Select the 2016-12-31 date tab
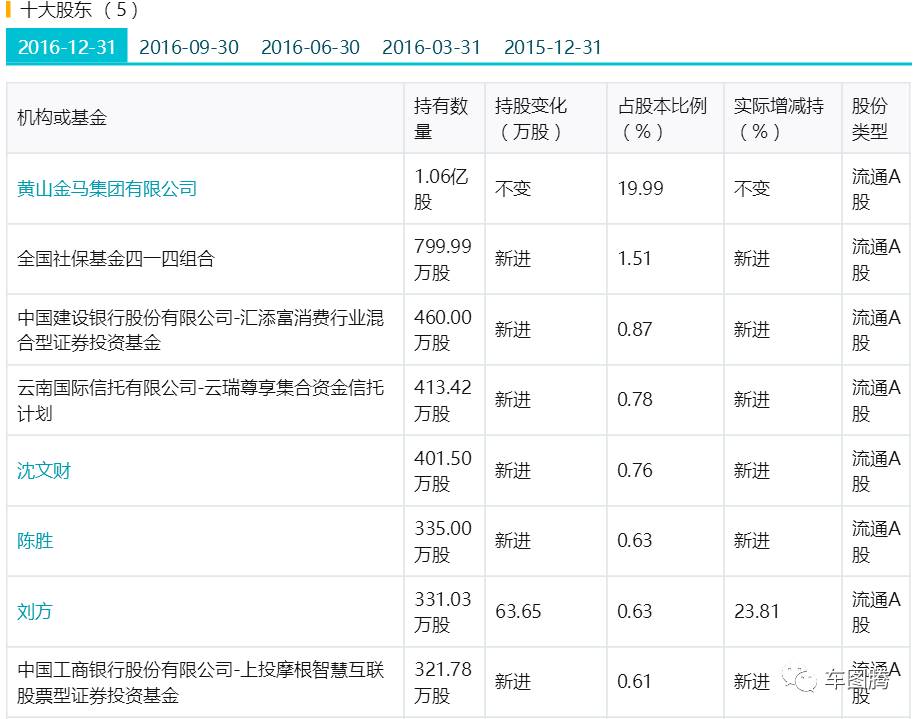This screenshot has height=719, width=919. pyautogui.click(x=66, y=46)
